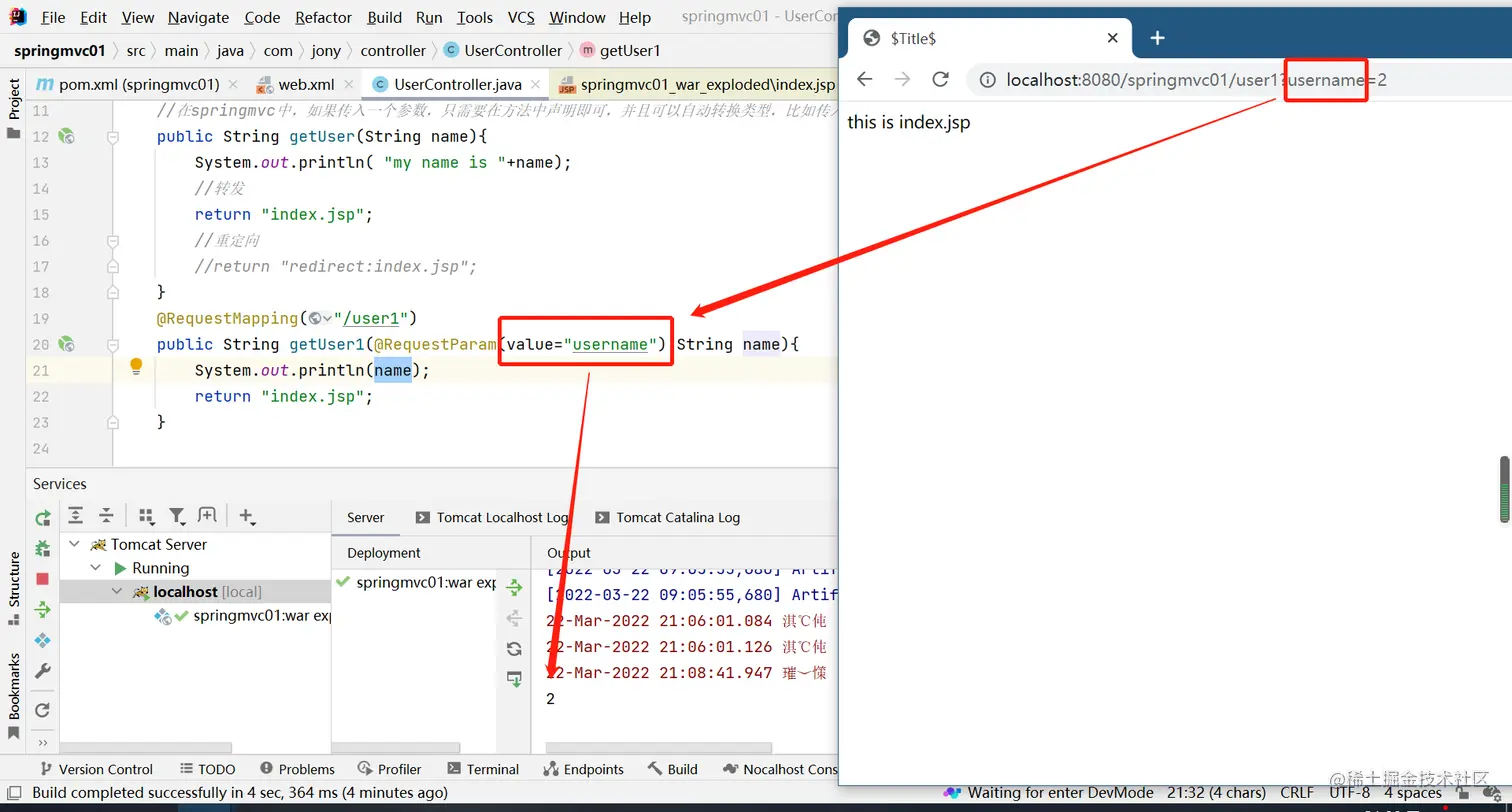Screen dimensions: 1512x812
Task: Click the scroll-to-end icon beside the Output
Action: tap(514, 679)
